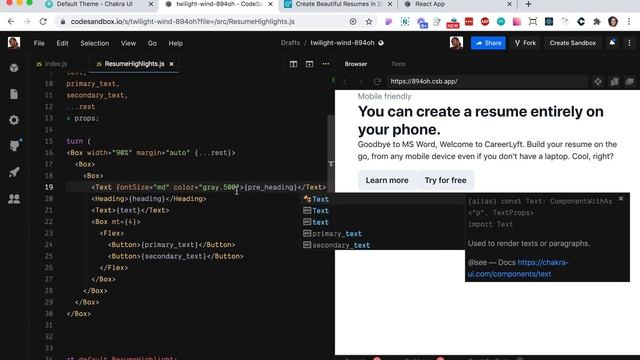Click line 20 Heading code line
Viewport: 640px width, 360px height.
(149, 199)
